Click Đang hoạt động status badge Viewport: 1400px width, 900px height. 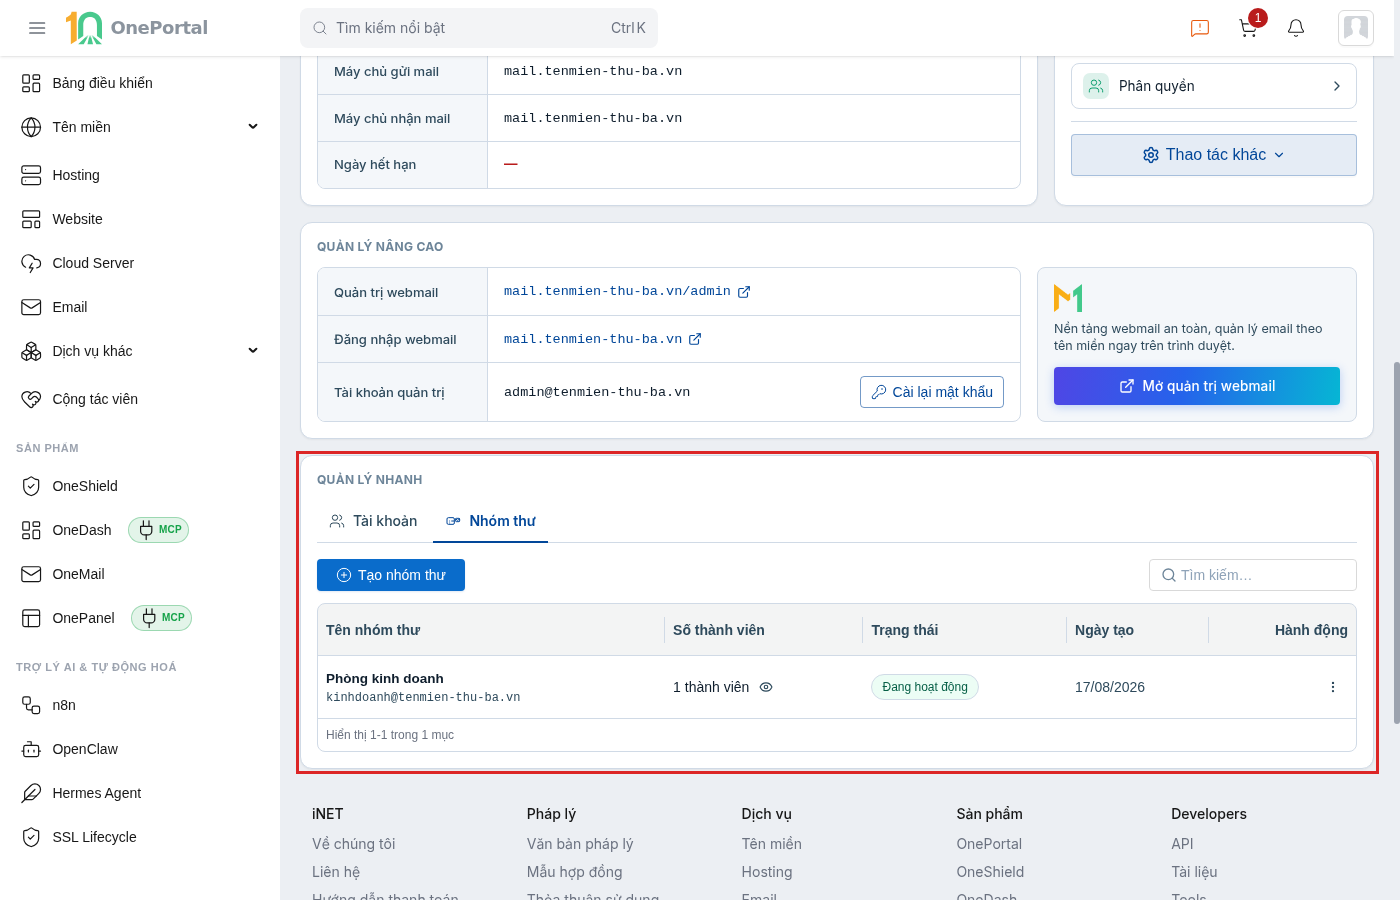point(925,687)
